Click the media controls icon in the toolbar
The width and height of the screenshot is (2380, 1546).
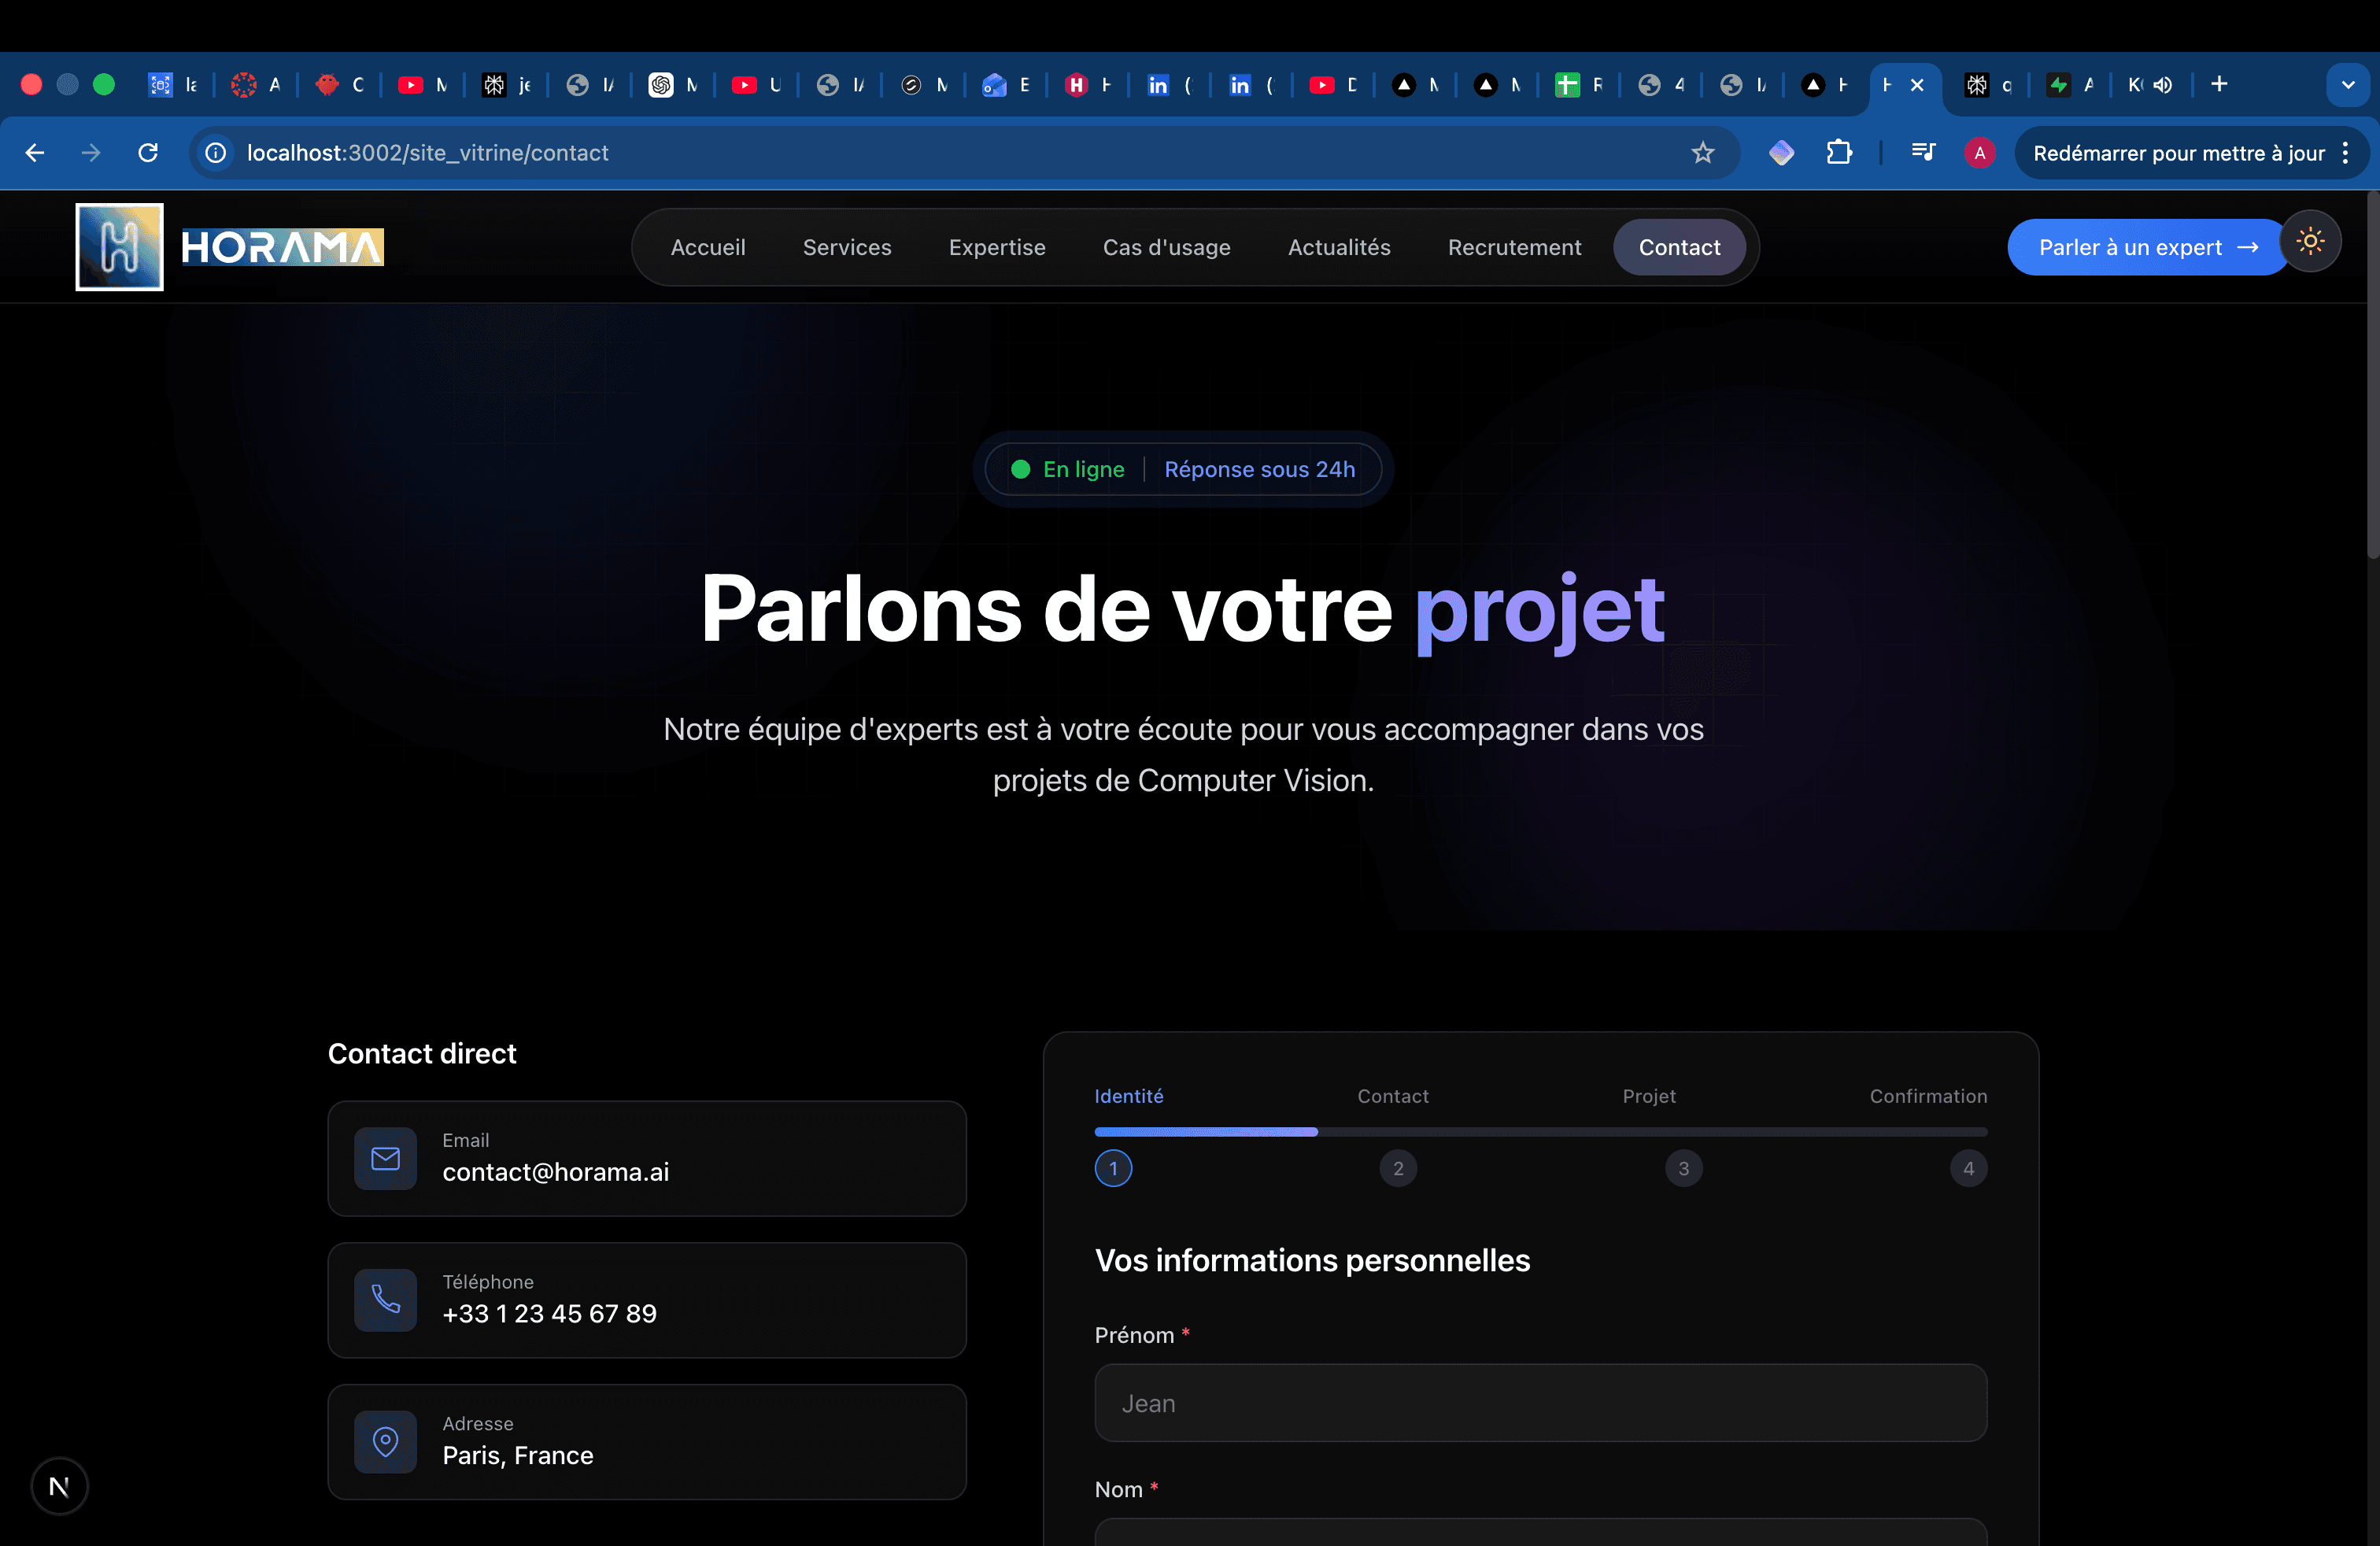[x=1923, y=153]
